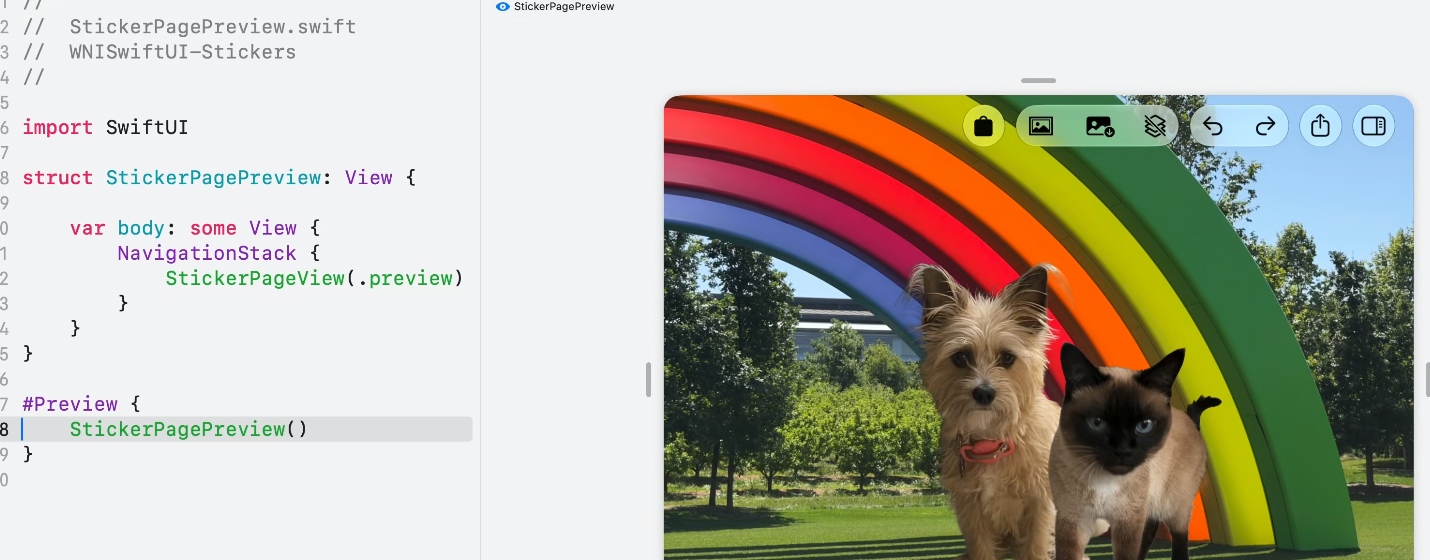Click the right edge handle of preview
The image size is (1430, 560).
pyautogui.click(x=1427, y=380)
